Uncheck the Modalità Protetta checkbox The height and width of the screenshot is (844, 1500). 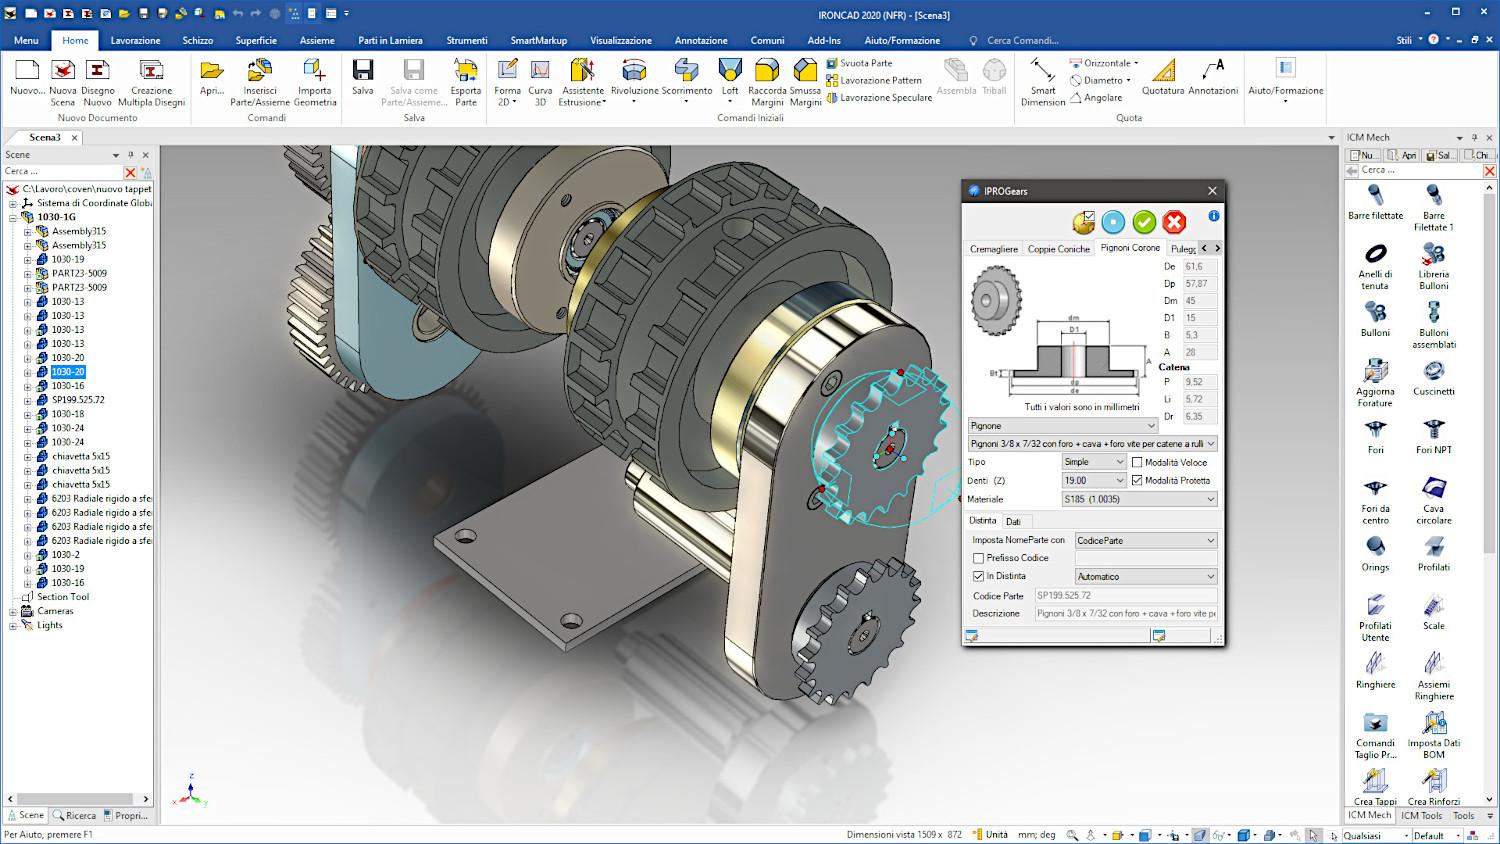pyautogui.click(x=1137, y=480)
